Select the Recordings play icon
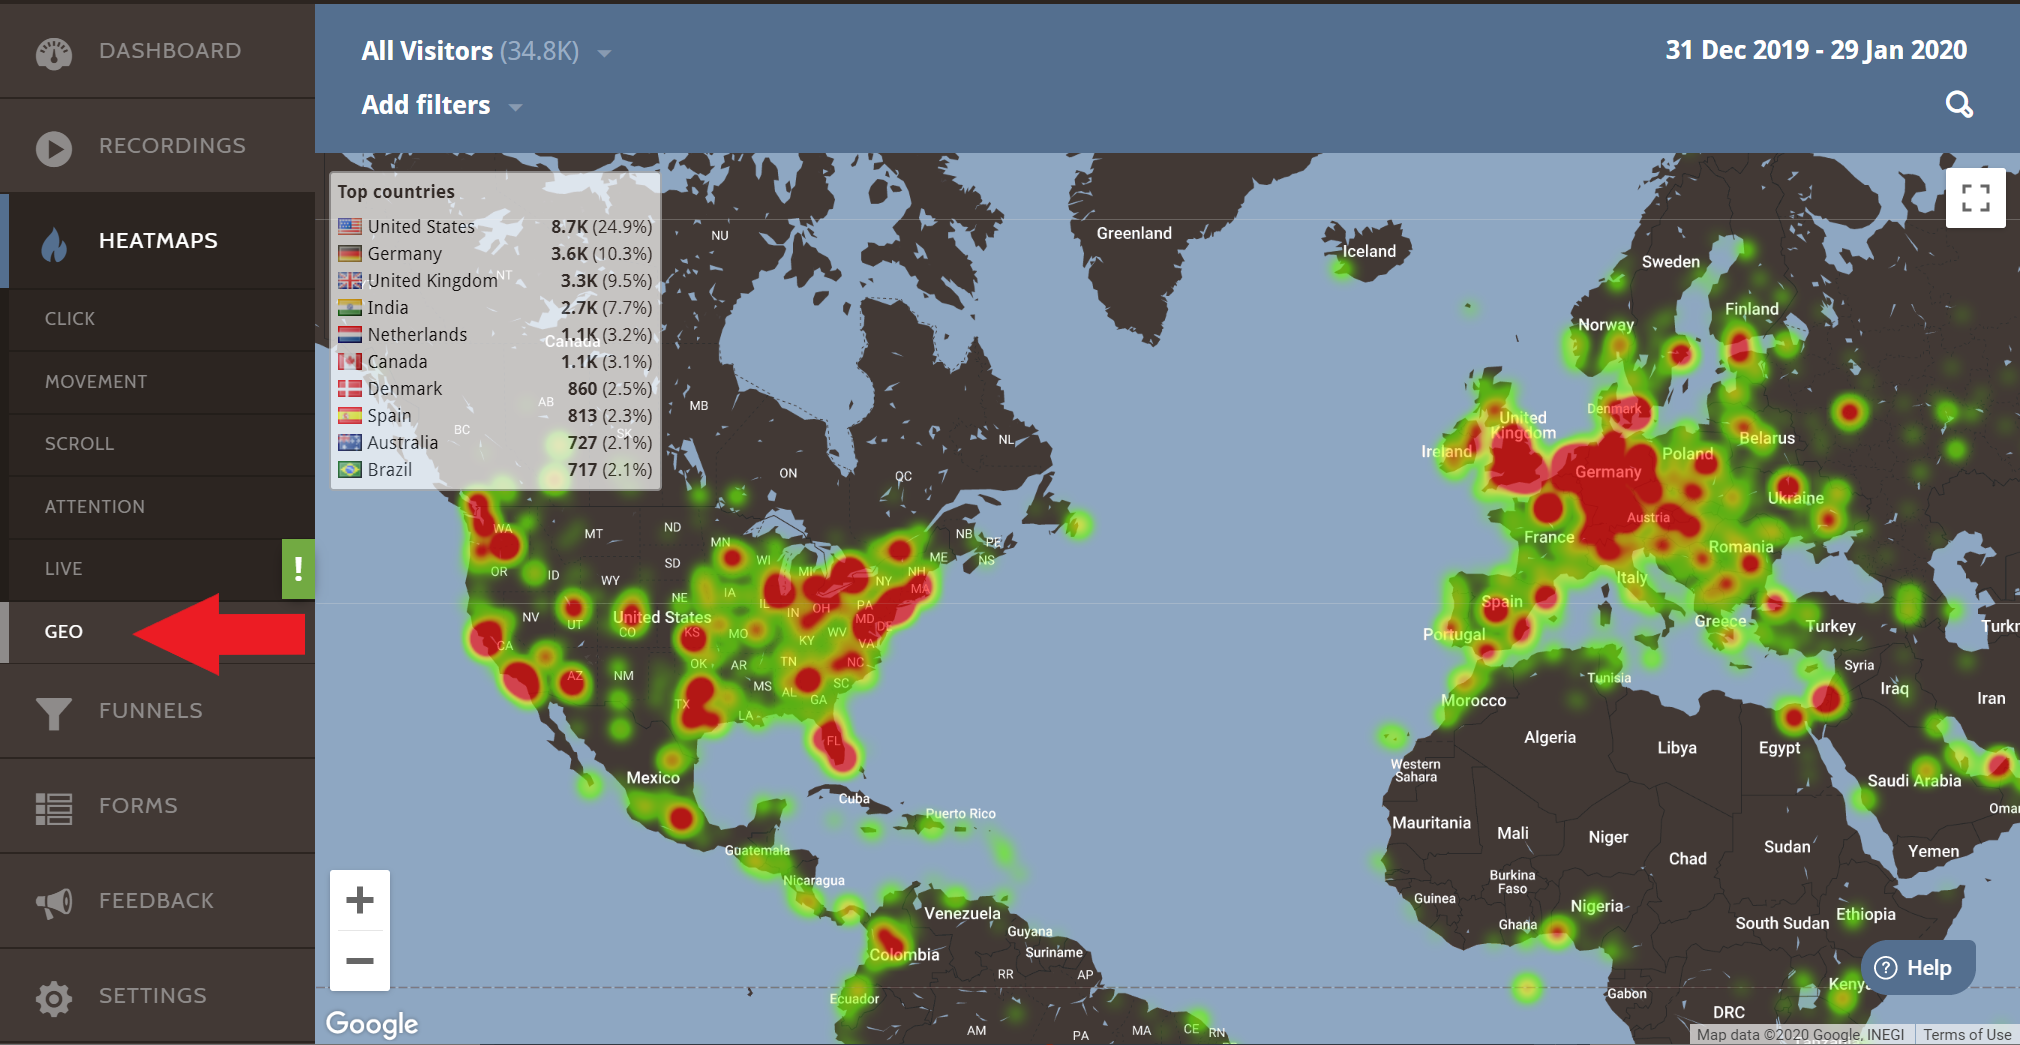2020x1045 pixels. 53,146
